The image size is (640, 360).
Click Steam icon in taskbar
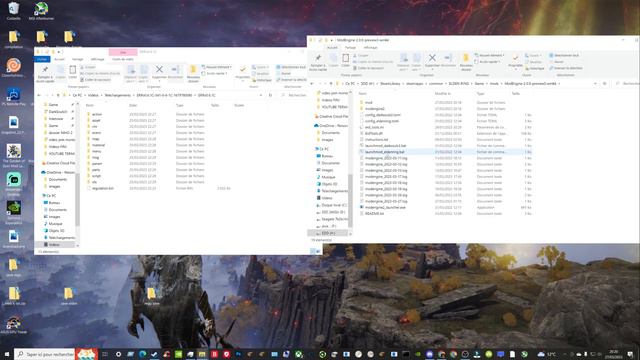(154, 354)
